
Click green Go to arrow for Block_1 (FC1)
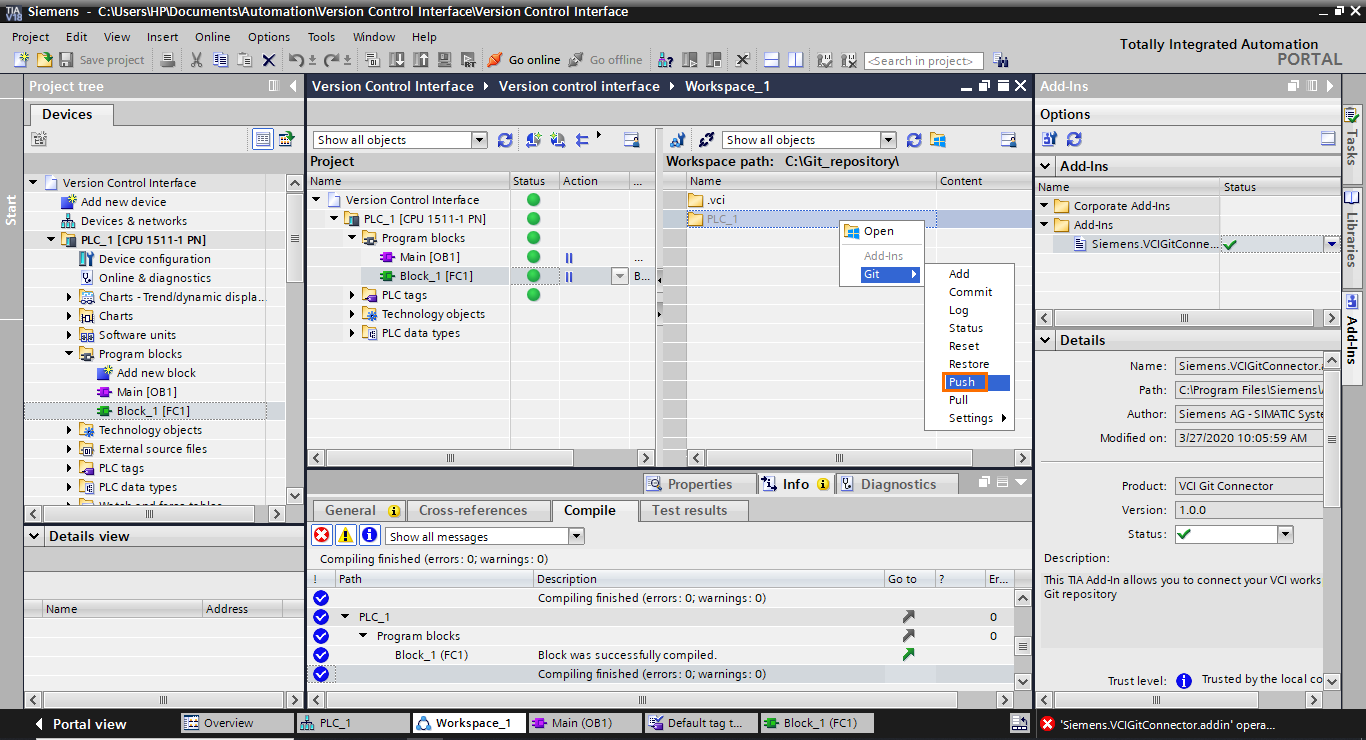pos(908,654)
